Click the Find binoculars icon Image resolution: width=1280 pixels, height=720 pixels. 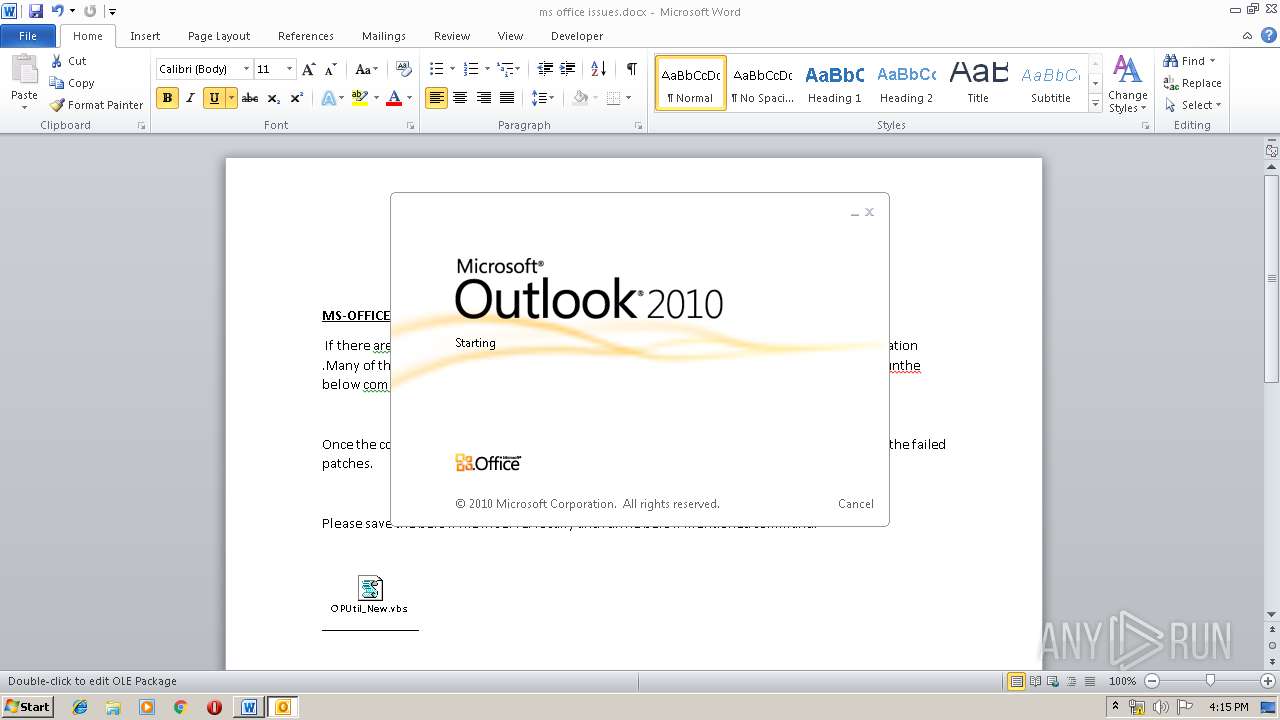pos(1170,61)
